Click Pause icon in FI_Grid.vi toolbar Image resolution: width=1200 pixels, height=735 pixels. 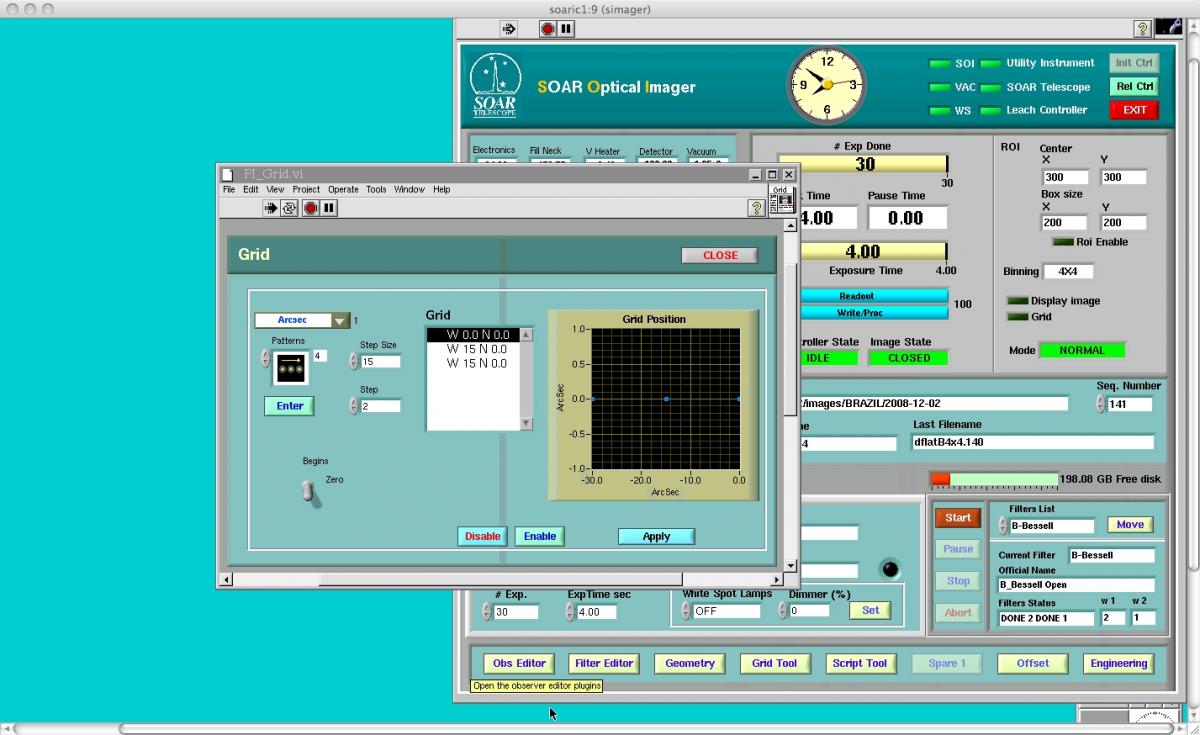point(329,208)
